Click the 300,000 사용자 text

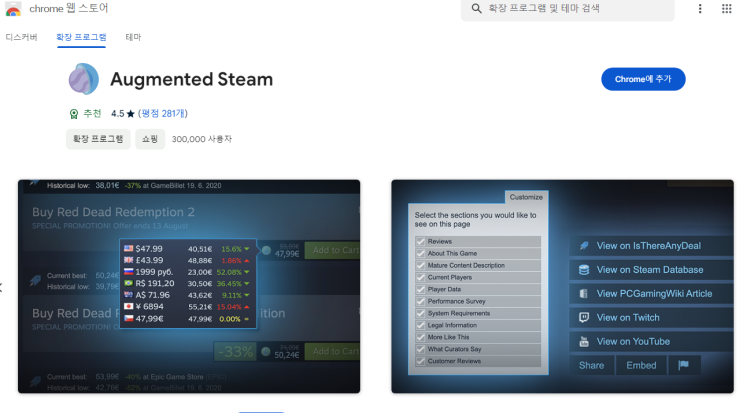pyautogui.click(x=202, y=139)
